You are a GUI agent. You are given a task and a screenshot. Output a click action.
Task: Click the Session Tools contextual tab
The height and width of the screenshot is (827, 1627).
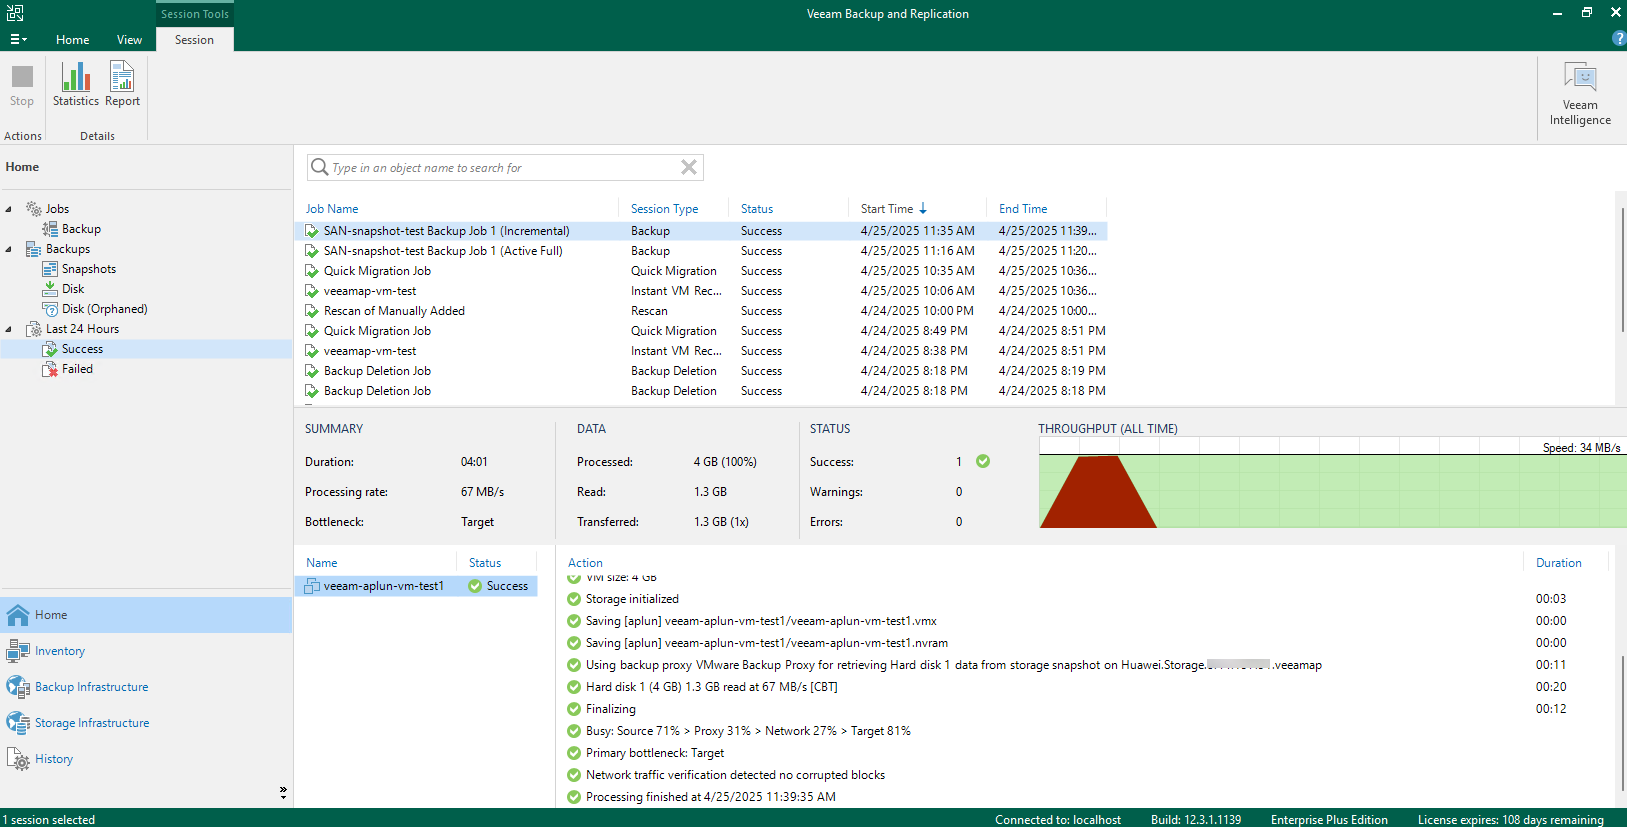(x=195, y=14)
